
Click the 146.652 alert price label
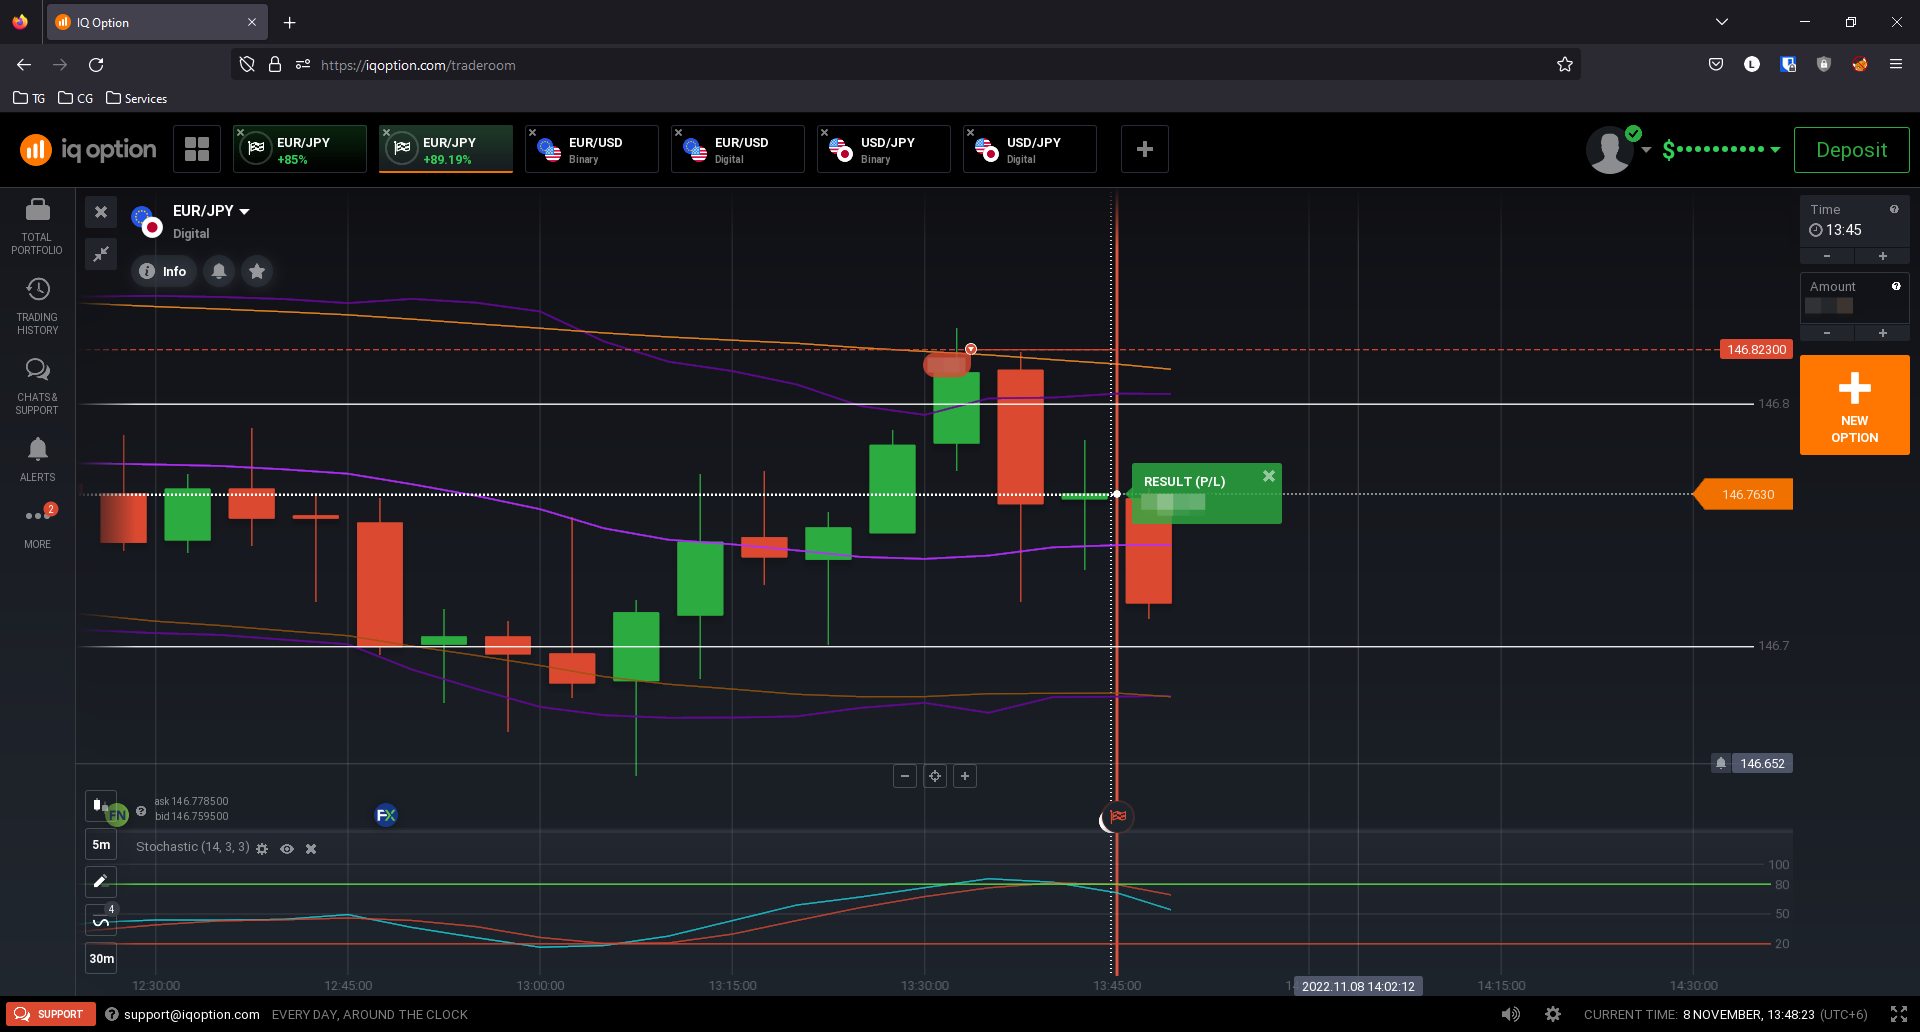pos(1761,763)
